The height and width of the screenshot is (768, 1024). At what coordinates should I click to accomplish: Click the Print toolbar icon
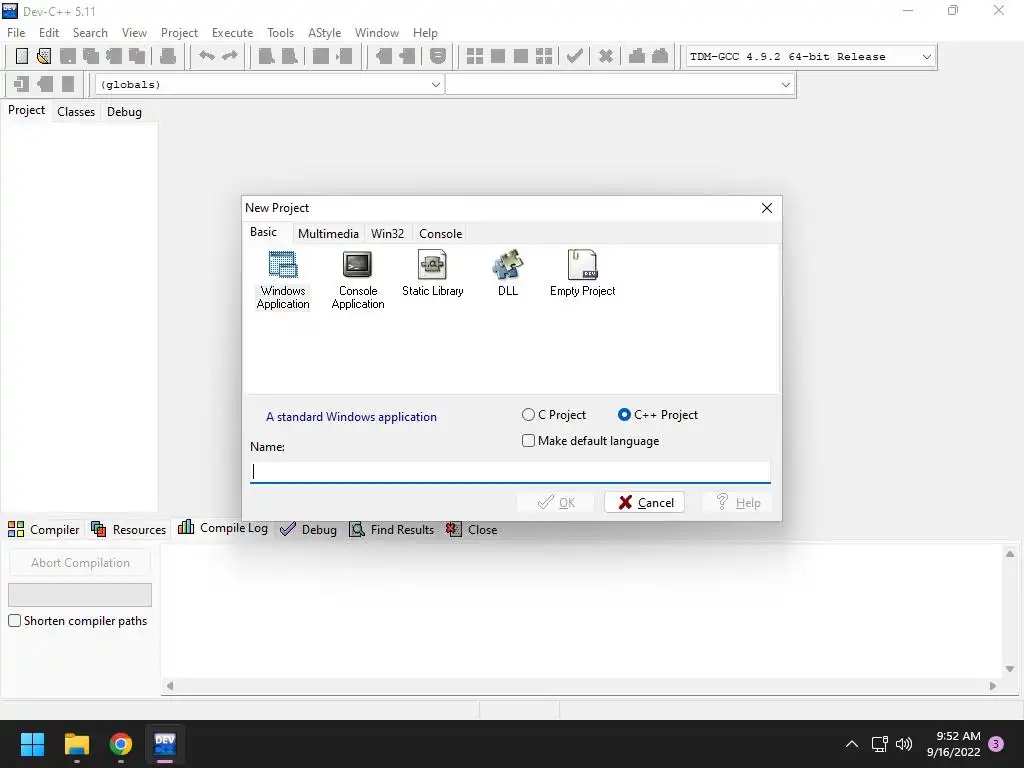click(x=168, y=56)
